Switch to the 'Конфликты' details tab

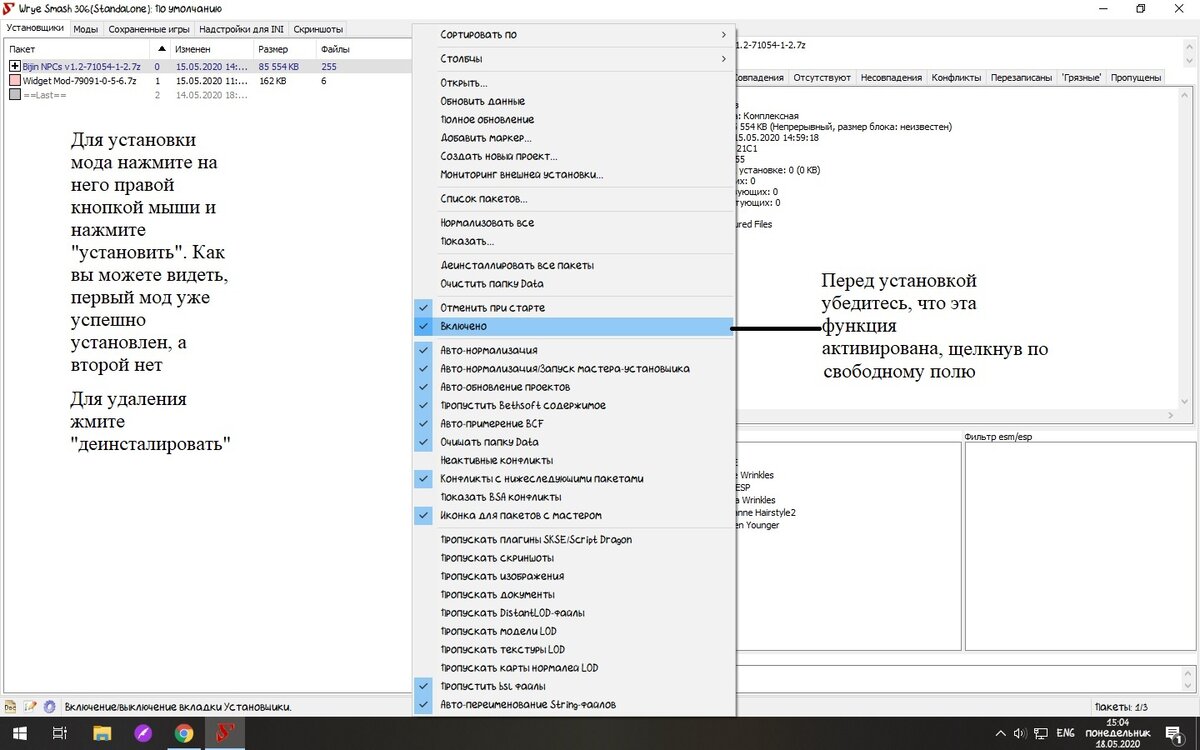point(956,77)
